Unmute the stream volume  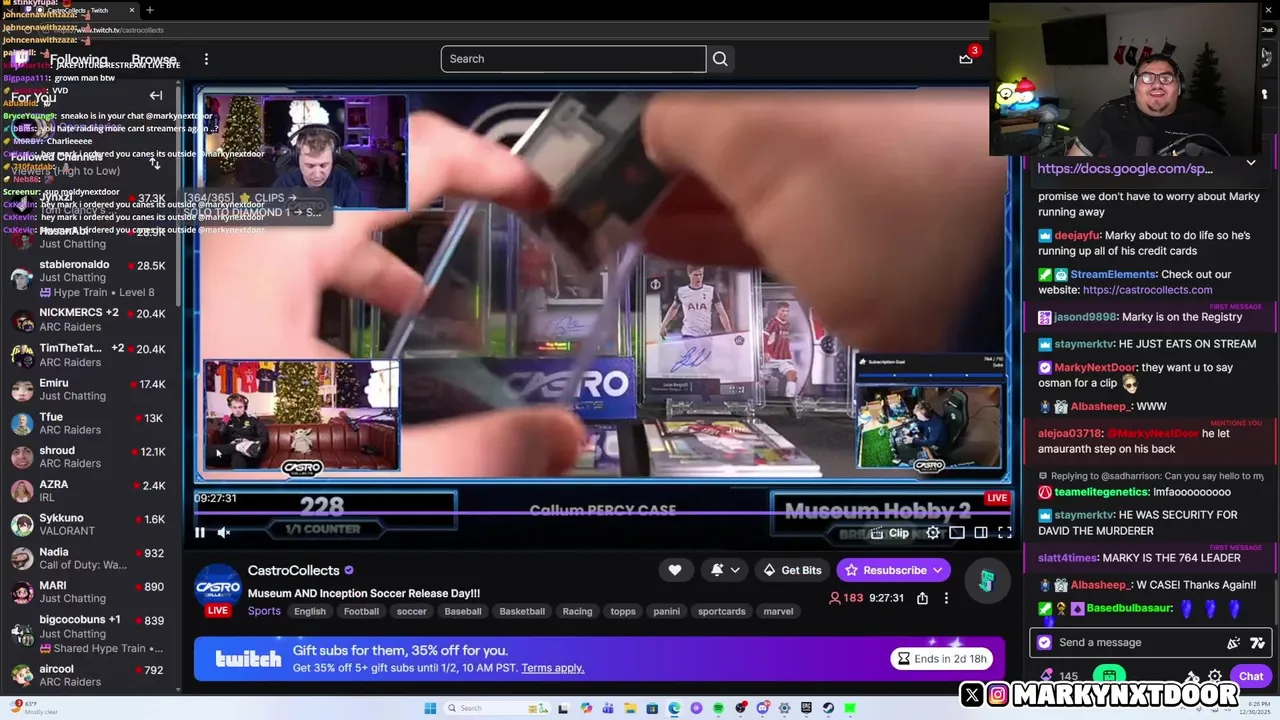coord(224,533)
